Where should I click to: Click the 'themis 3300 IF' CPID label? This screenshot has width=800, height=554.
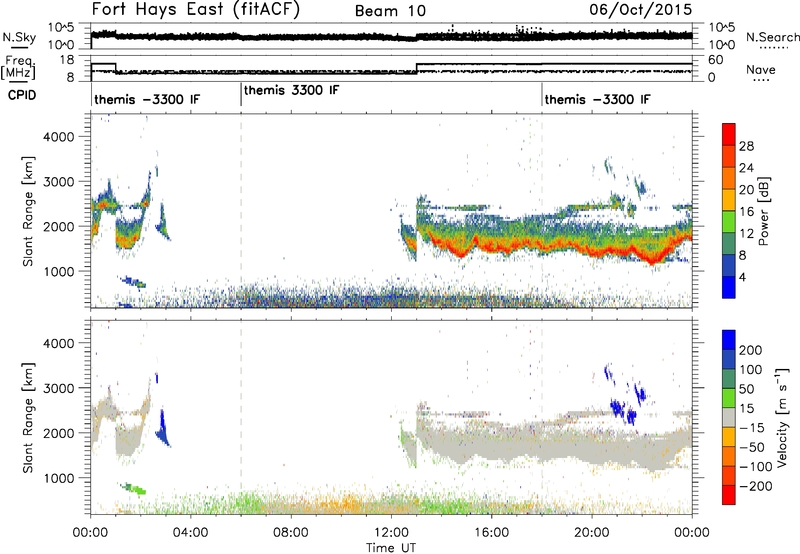[291, 90]
